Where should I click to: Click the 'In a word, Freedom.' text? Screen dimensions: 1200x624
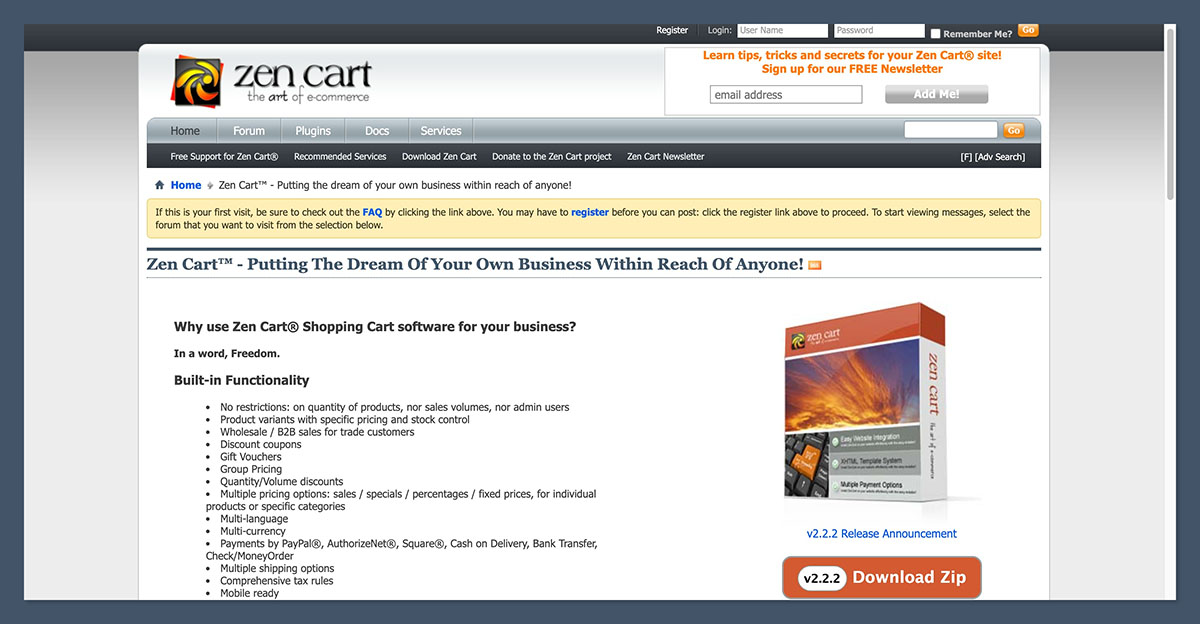pyautogui.click(x=227, y=353)
